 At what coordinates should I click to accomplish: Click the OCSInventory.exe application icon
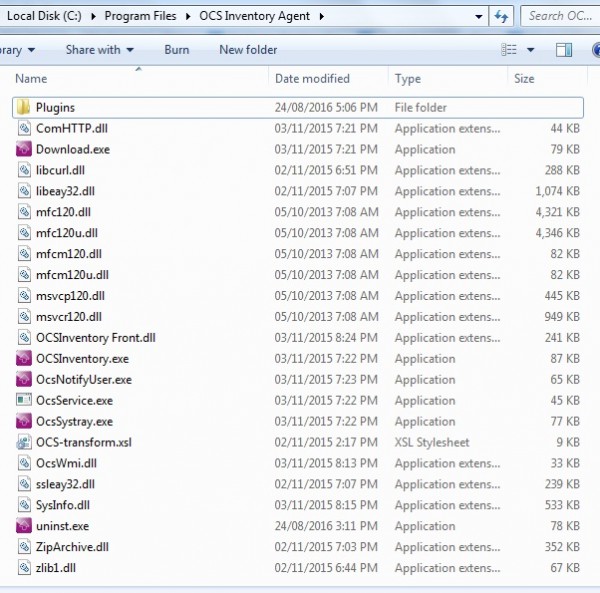pyautogui.click(x=24, y=358)
